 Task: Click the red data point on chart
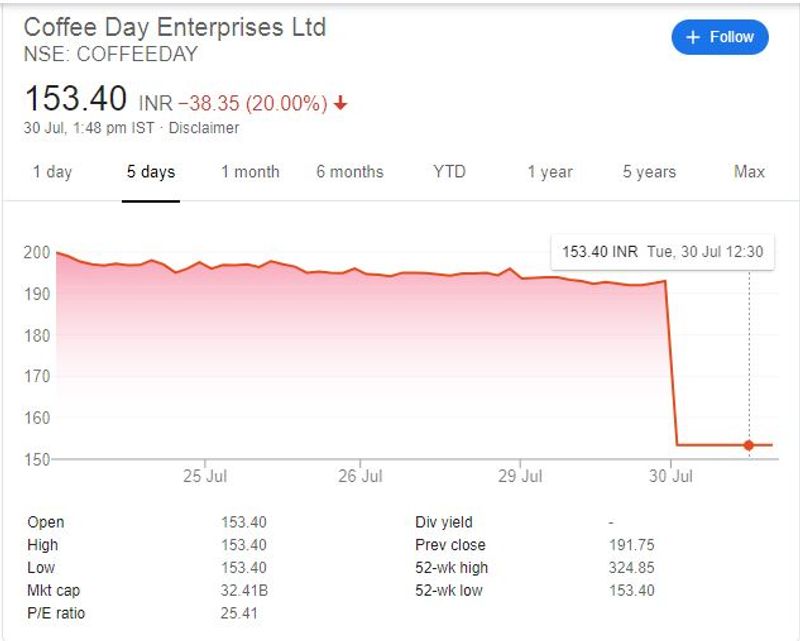tap(748, 445)
